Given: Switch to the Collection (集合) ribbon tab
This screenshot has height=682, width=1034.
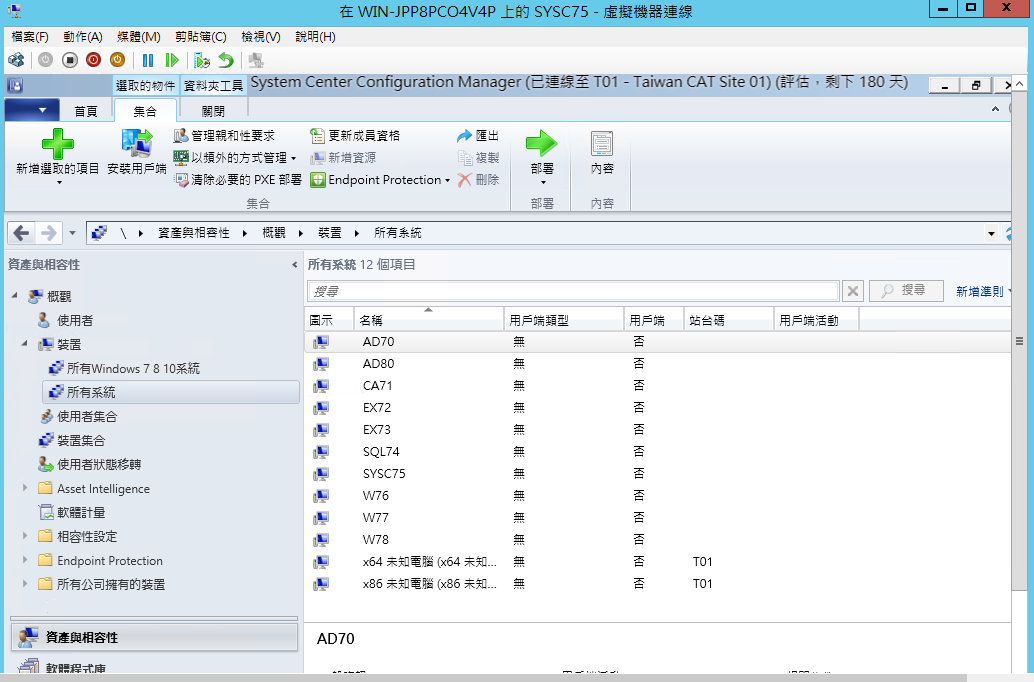Looking at the screenshot, I should click(145, 111).
